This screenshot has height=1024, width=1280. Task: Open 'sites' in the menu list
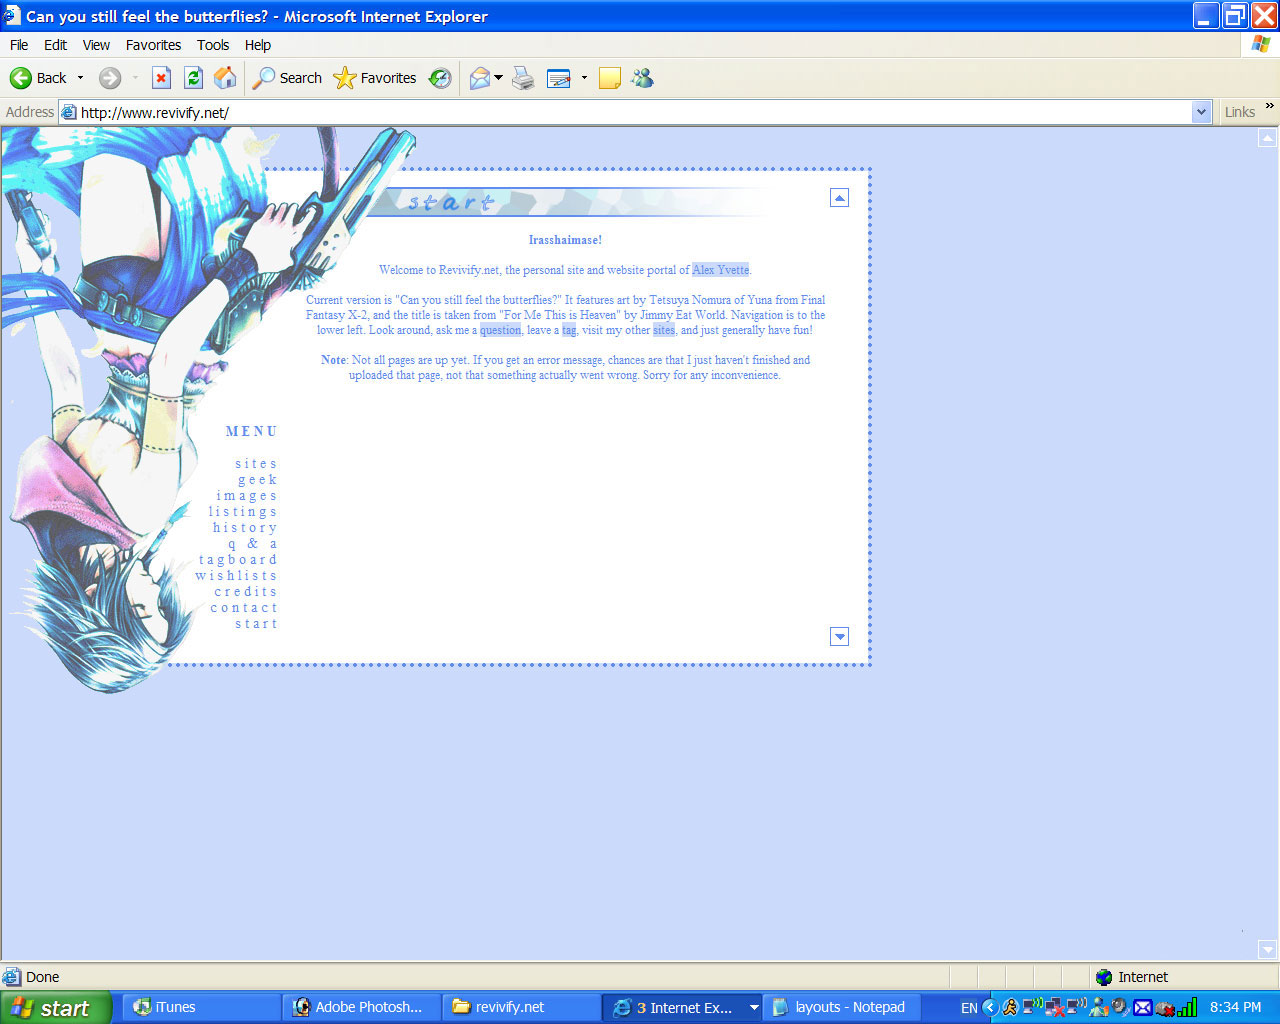[x=256, y=464]
